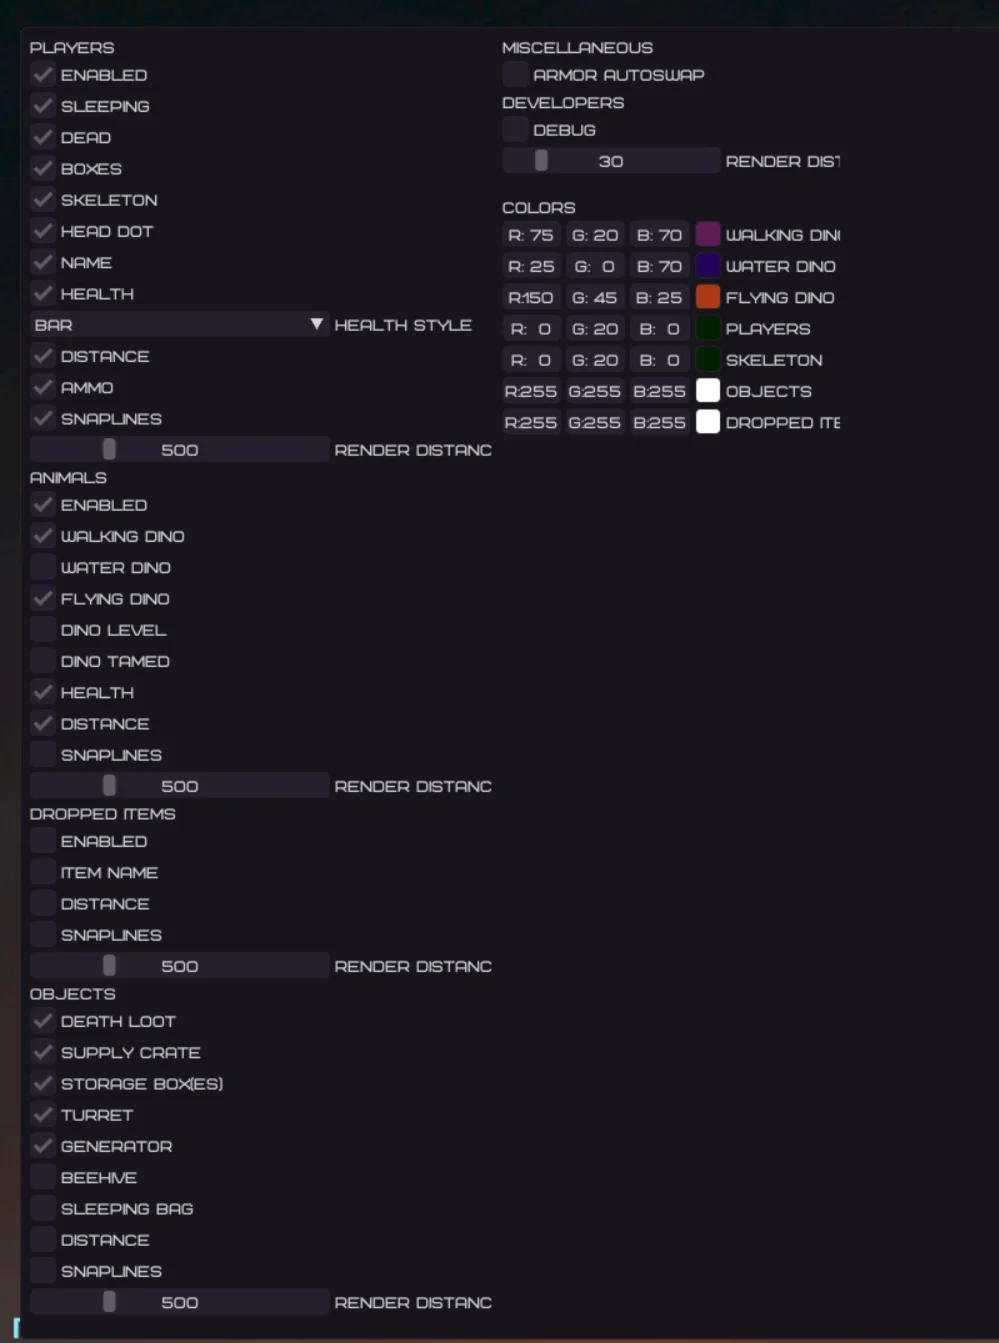The height and width of the screenshot is (1343, 999).
Task: Click the Players dark green color swatch
Action: coord(708,328)
